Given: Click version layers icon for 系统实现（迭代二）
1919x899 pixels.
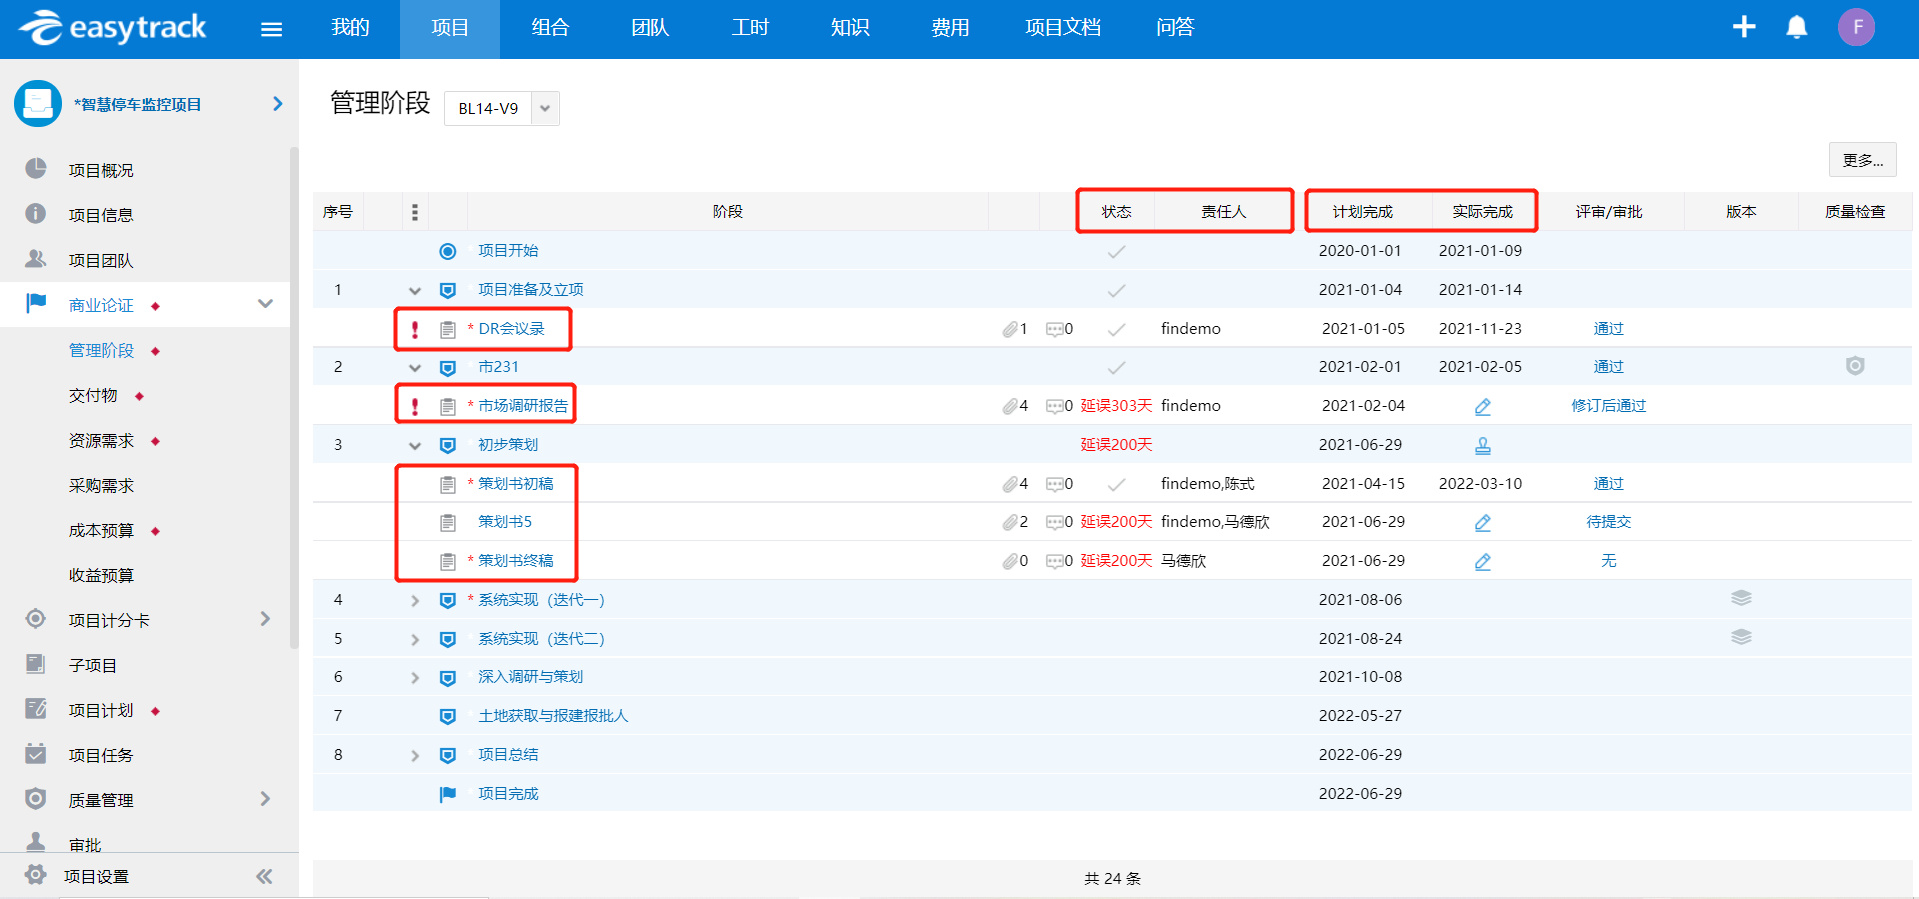Looking at the screenshot, I should (1741, 637).
